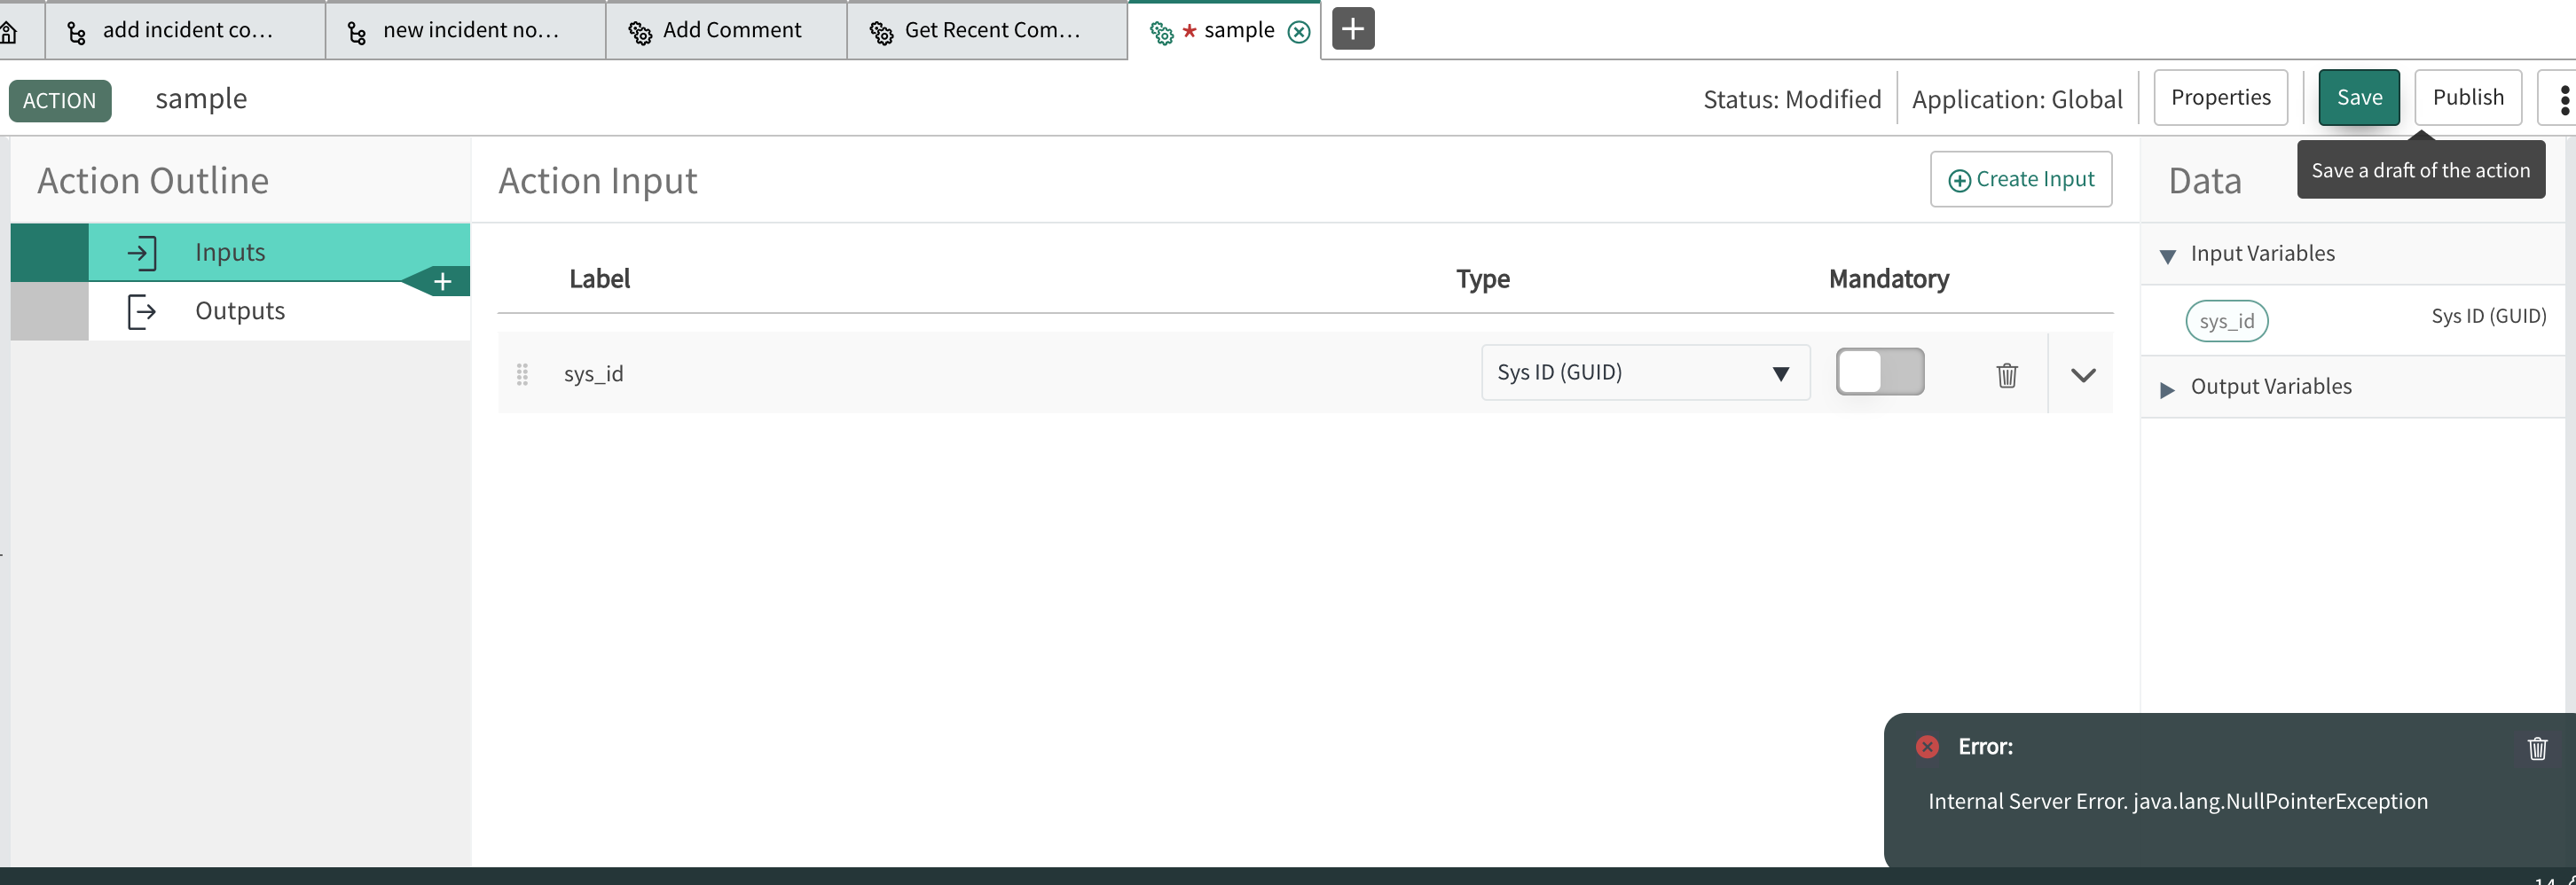Click the Type column header
The width and height of the screenshot is (2576, 885).
(x=1482, y=279)
